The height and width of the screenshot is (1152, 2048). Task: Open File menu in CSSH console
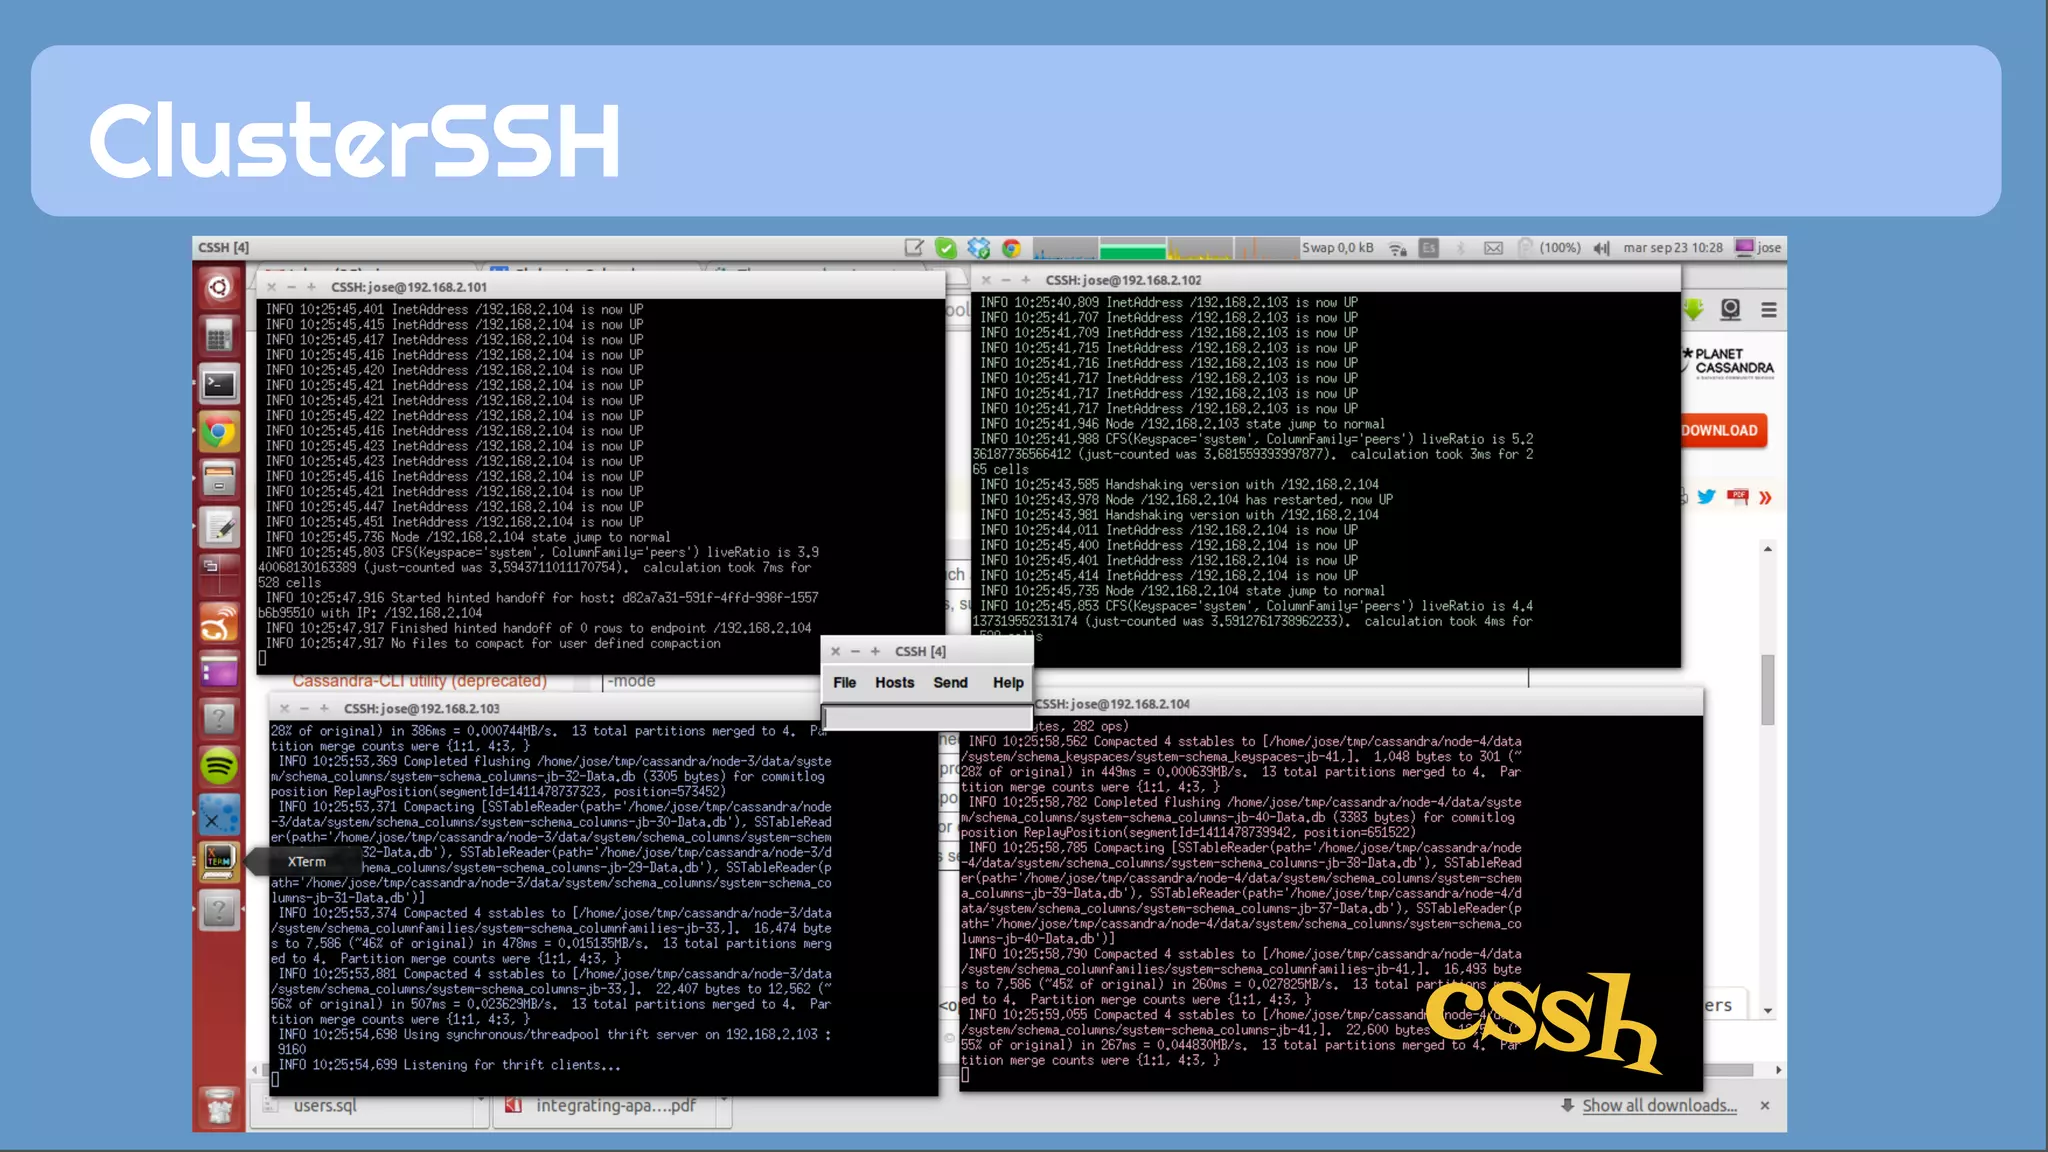pos(845,682)
